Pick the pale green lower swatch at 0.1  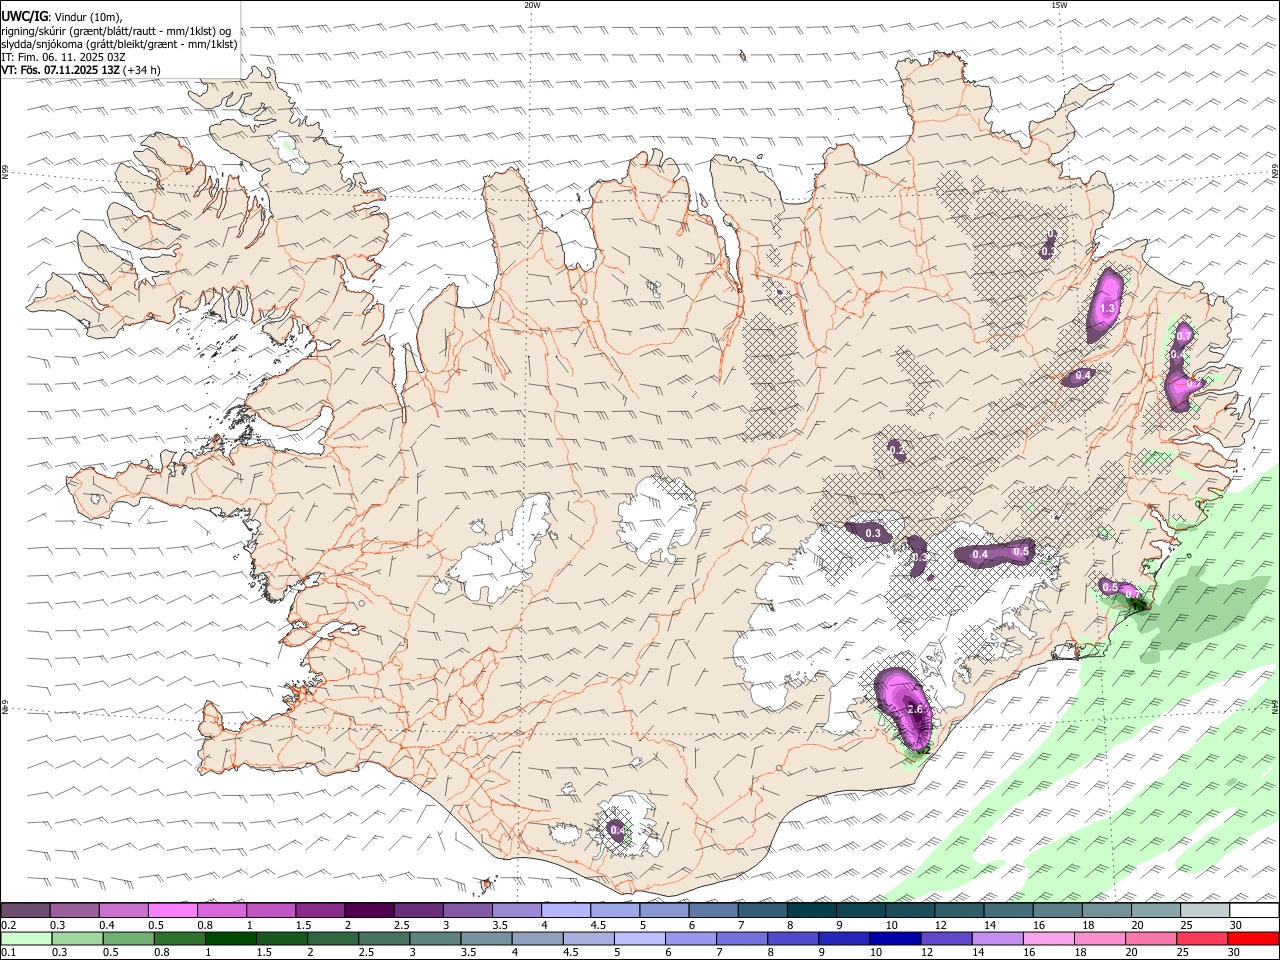pos(27,938)
